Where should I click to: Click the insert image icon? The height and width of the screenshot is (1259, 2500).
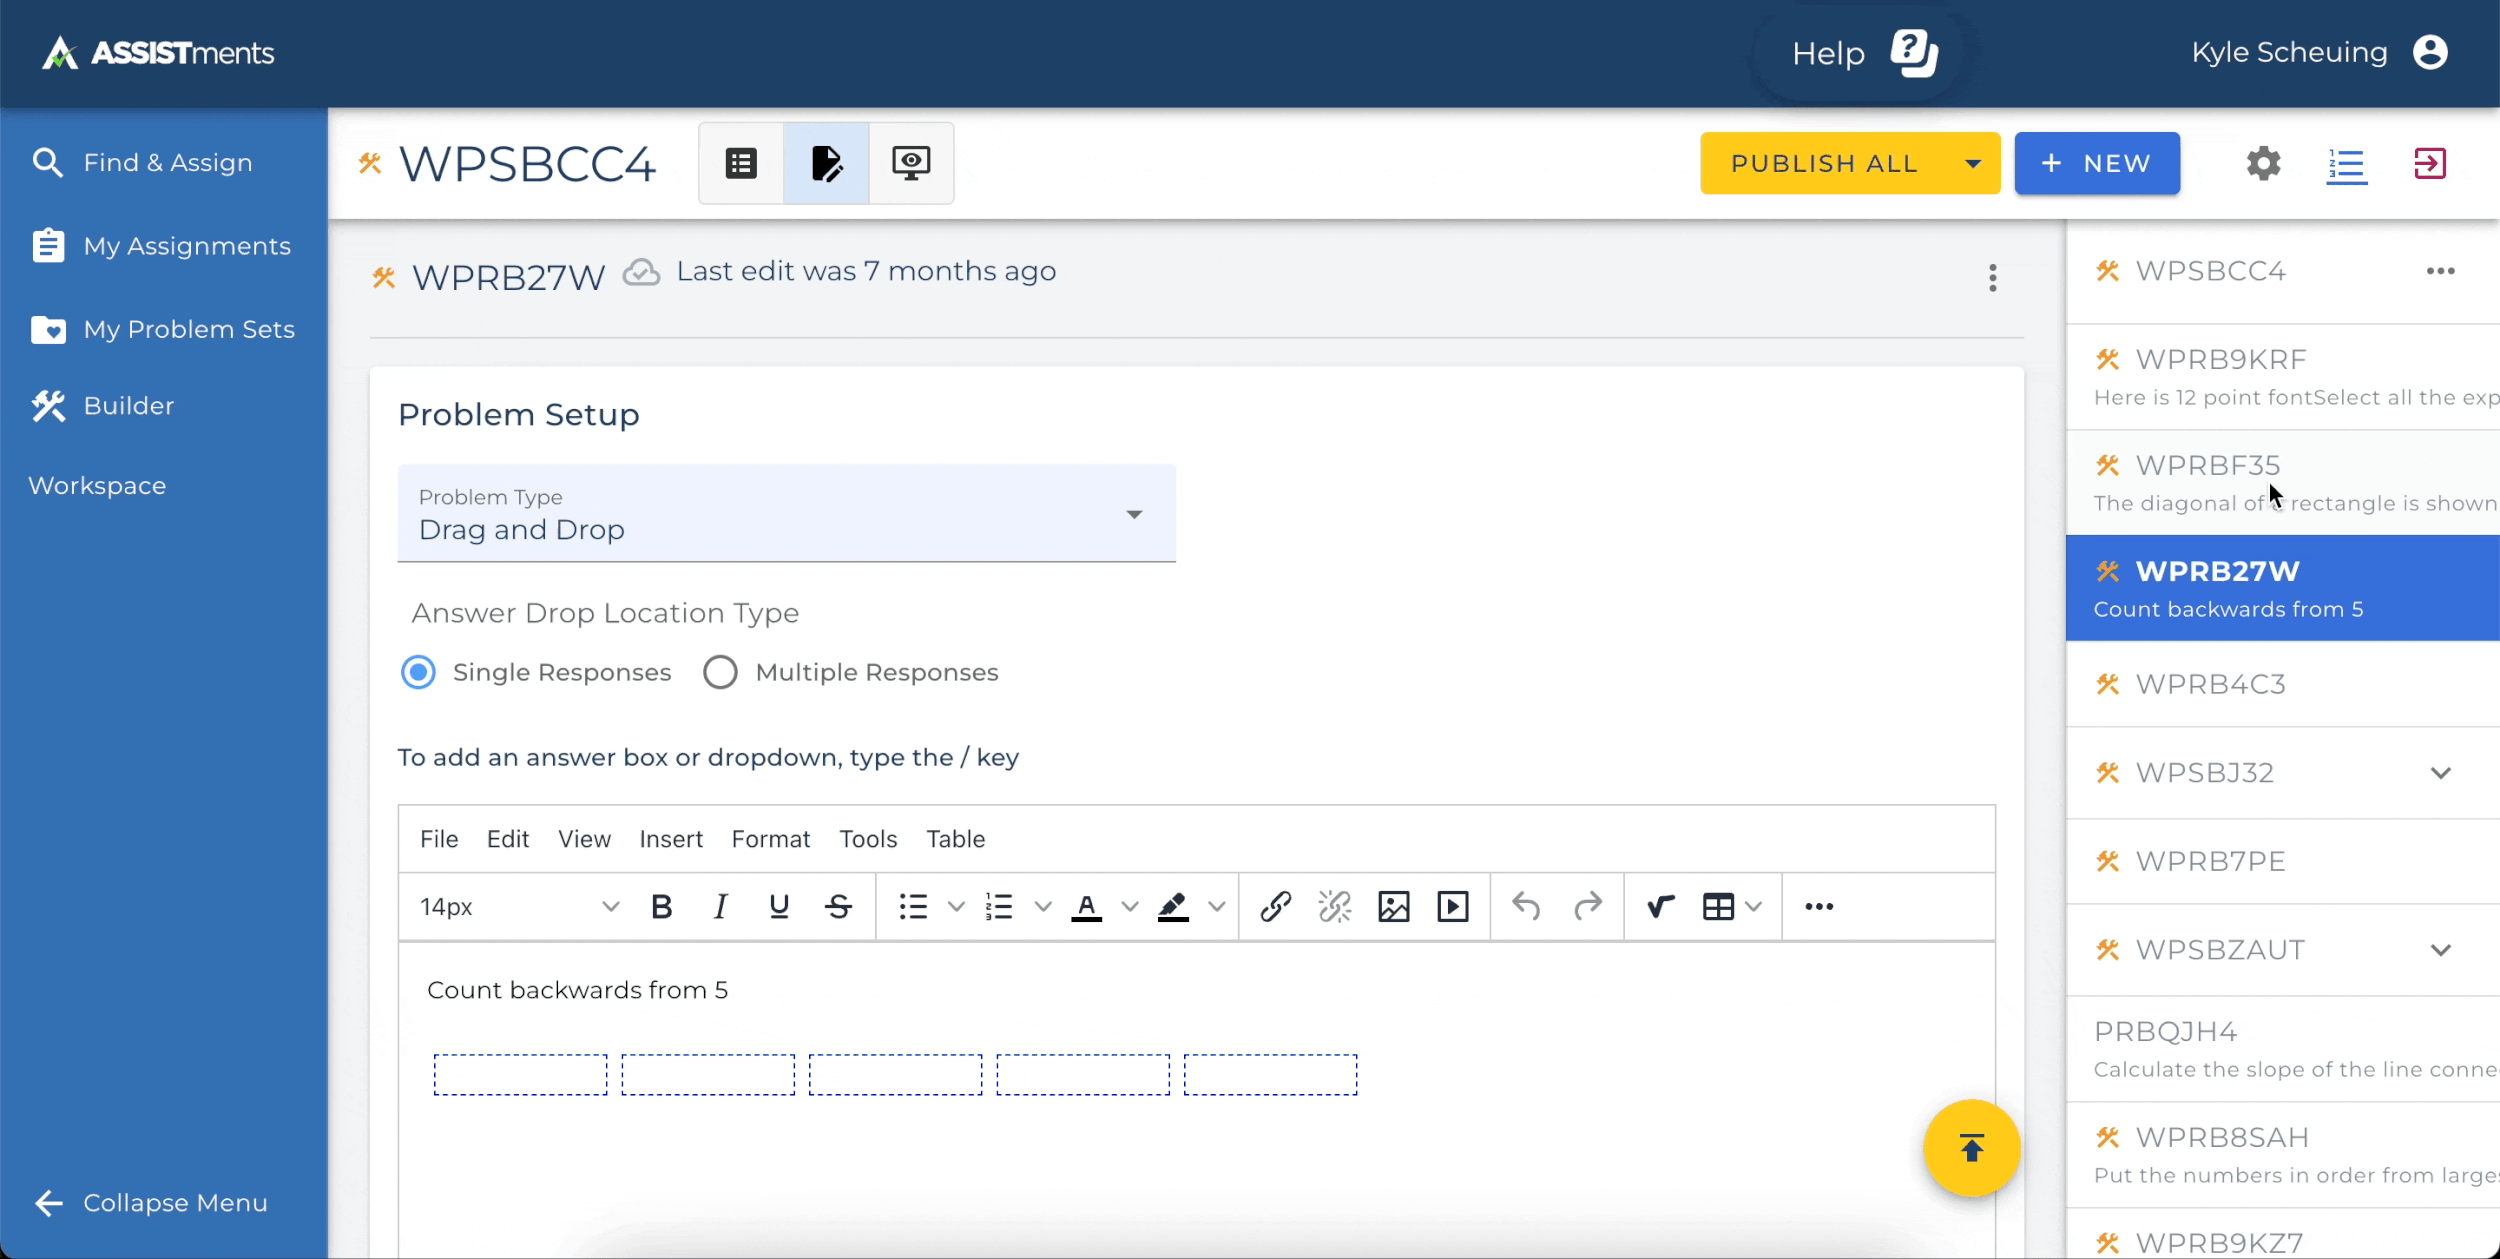[1393, 907]
